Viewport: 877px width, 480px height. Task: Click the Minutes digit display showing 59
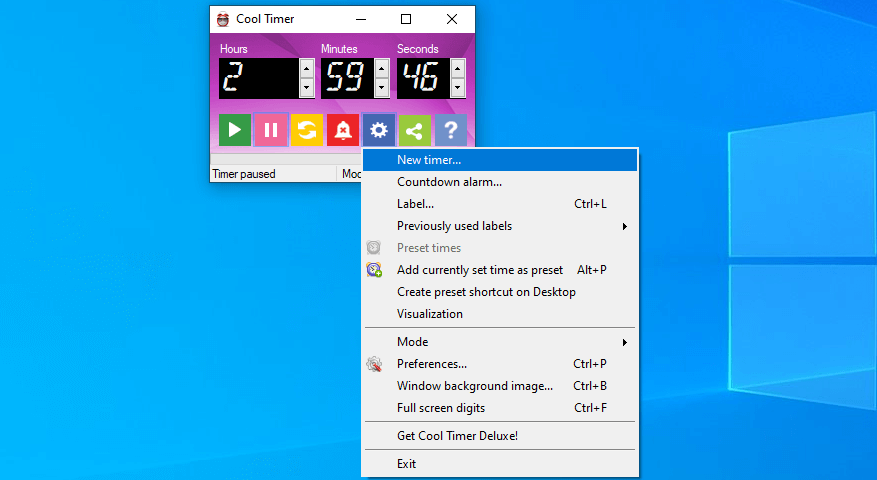(347, 78)
